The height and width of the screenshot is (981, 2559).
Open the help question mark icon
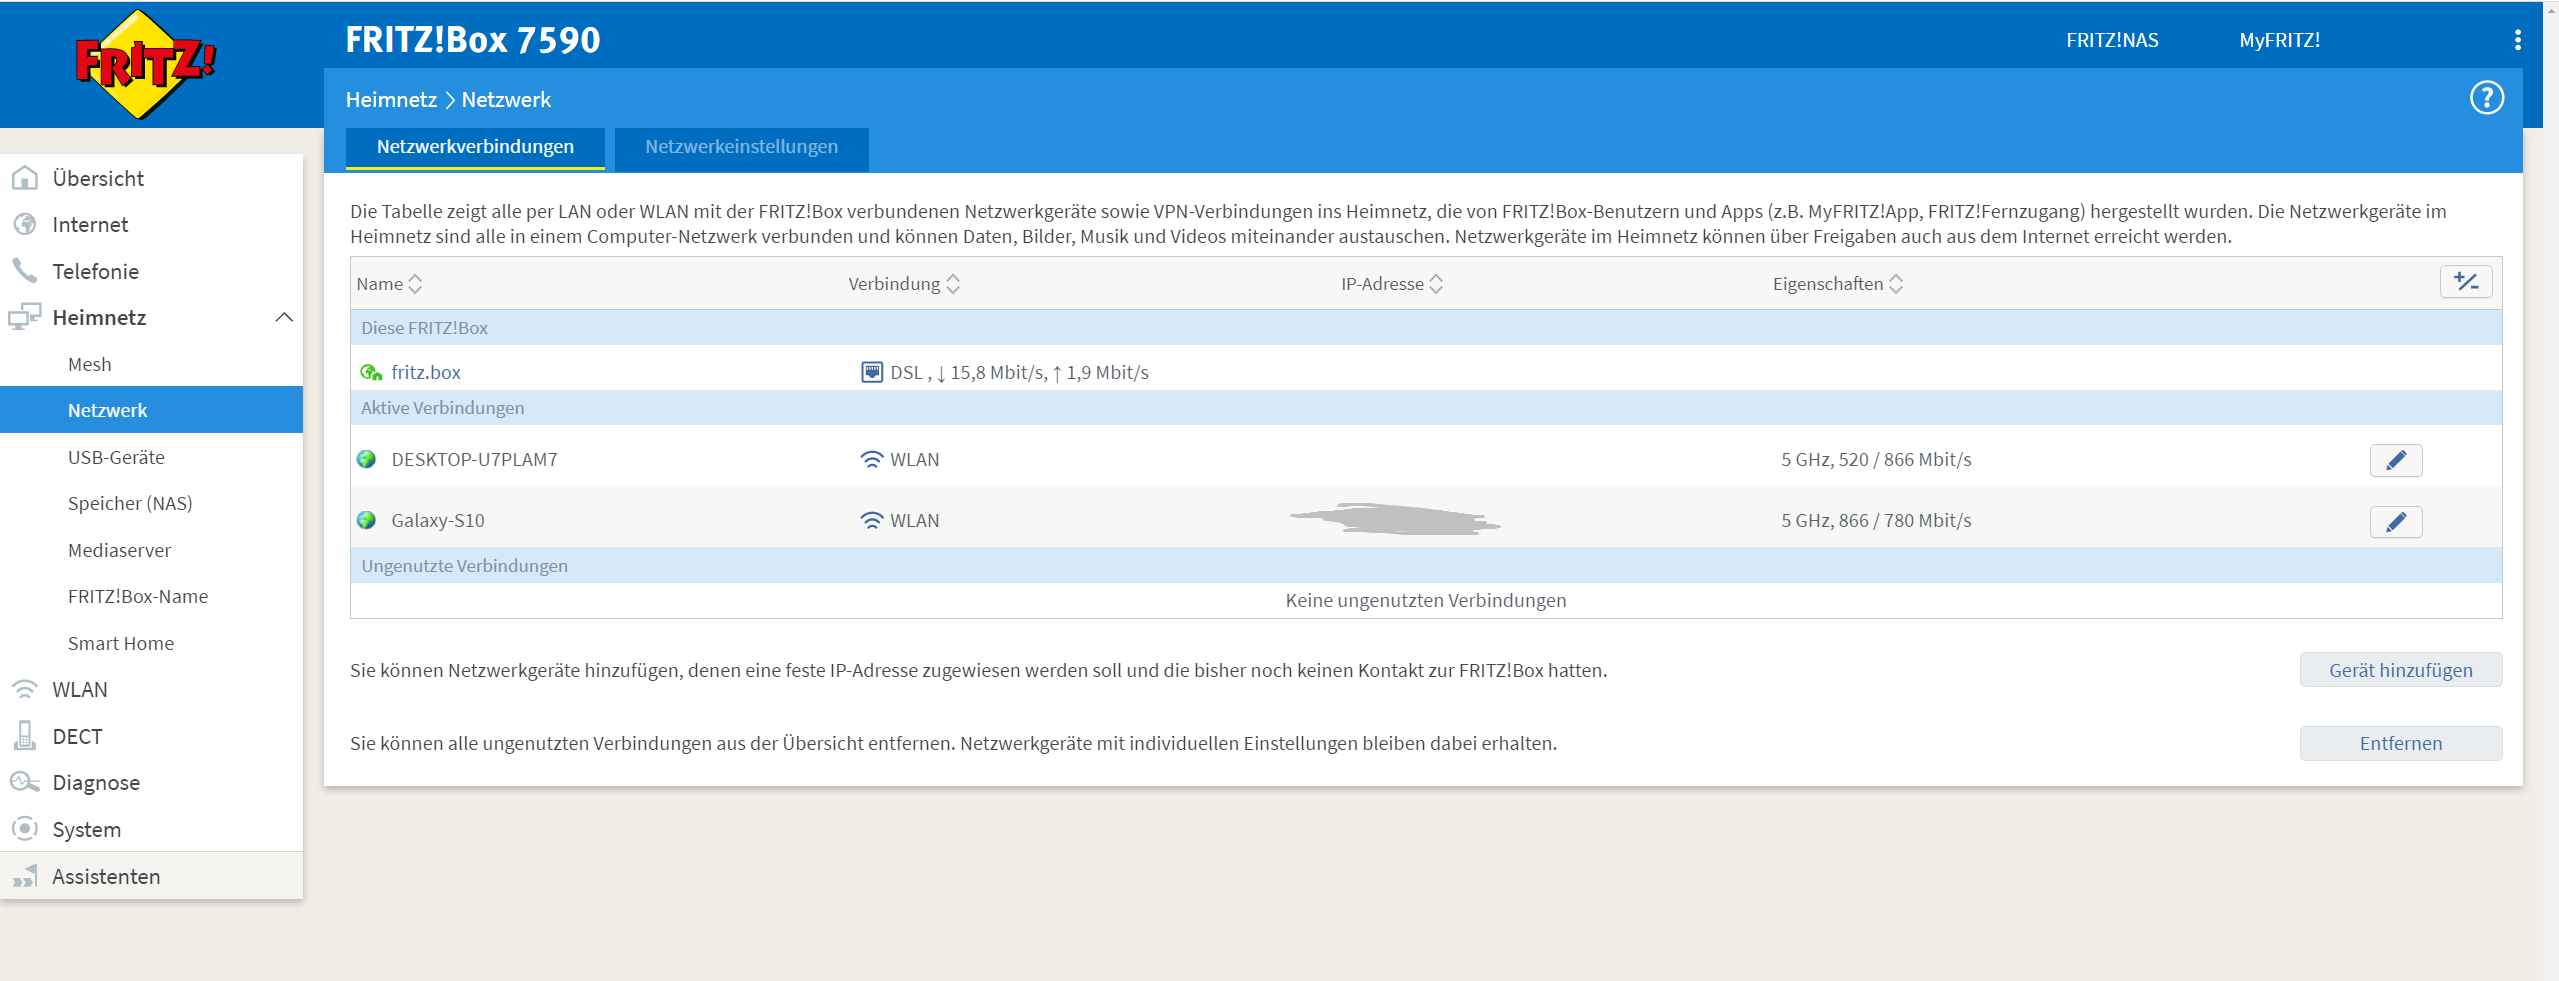tap(2486, 98)
